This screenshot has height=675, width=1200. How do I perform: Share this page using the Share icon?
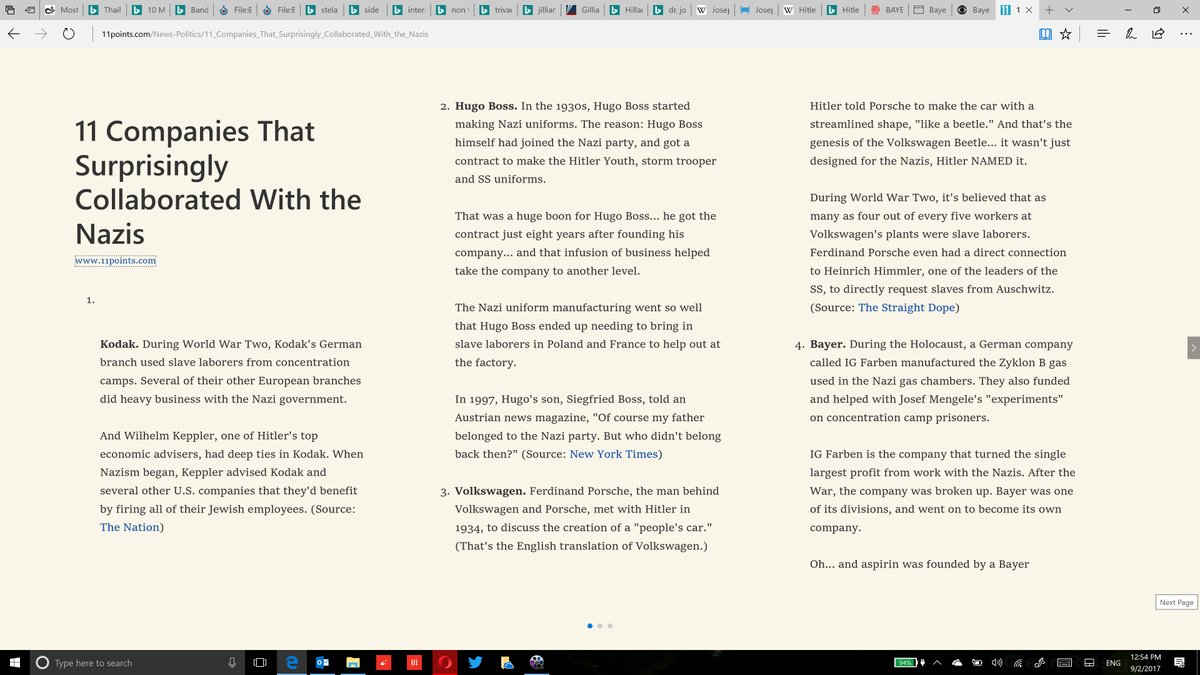coord(1158,33)
